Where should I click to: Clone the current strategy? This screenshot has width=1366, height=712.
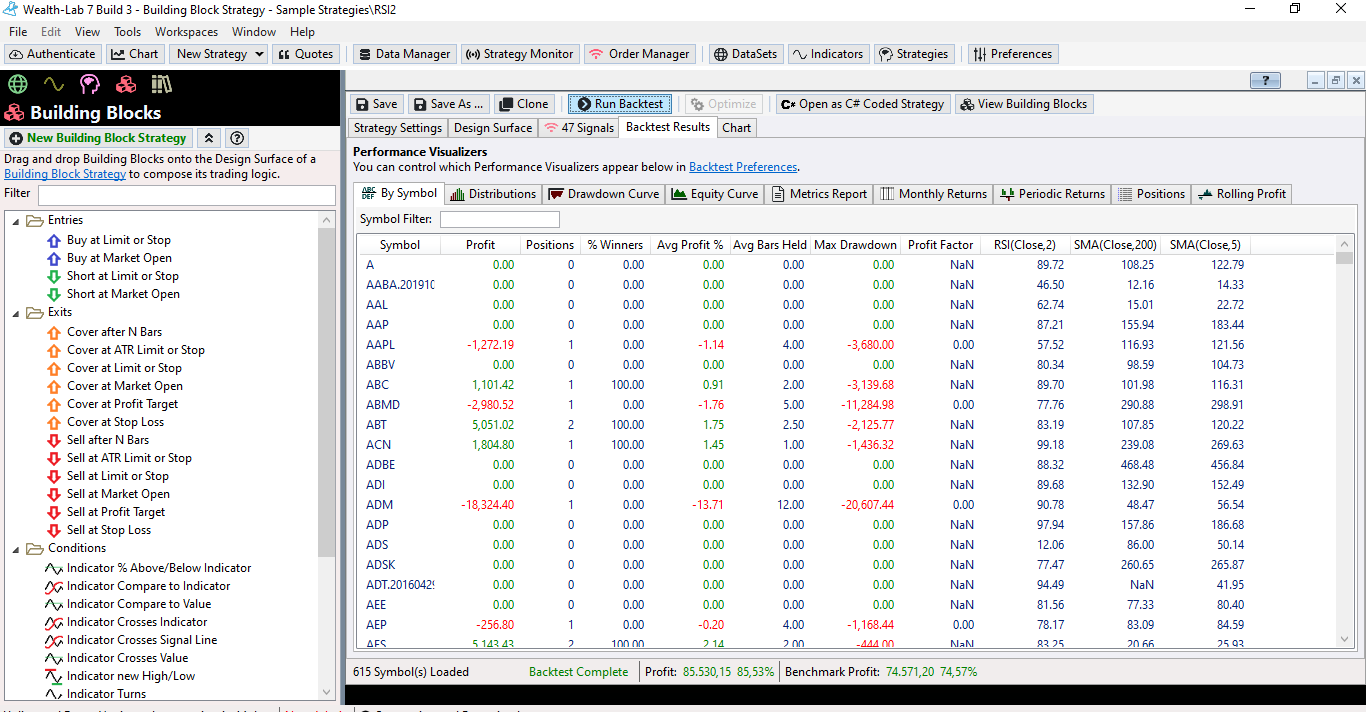point(524,104)
